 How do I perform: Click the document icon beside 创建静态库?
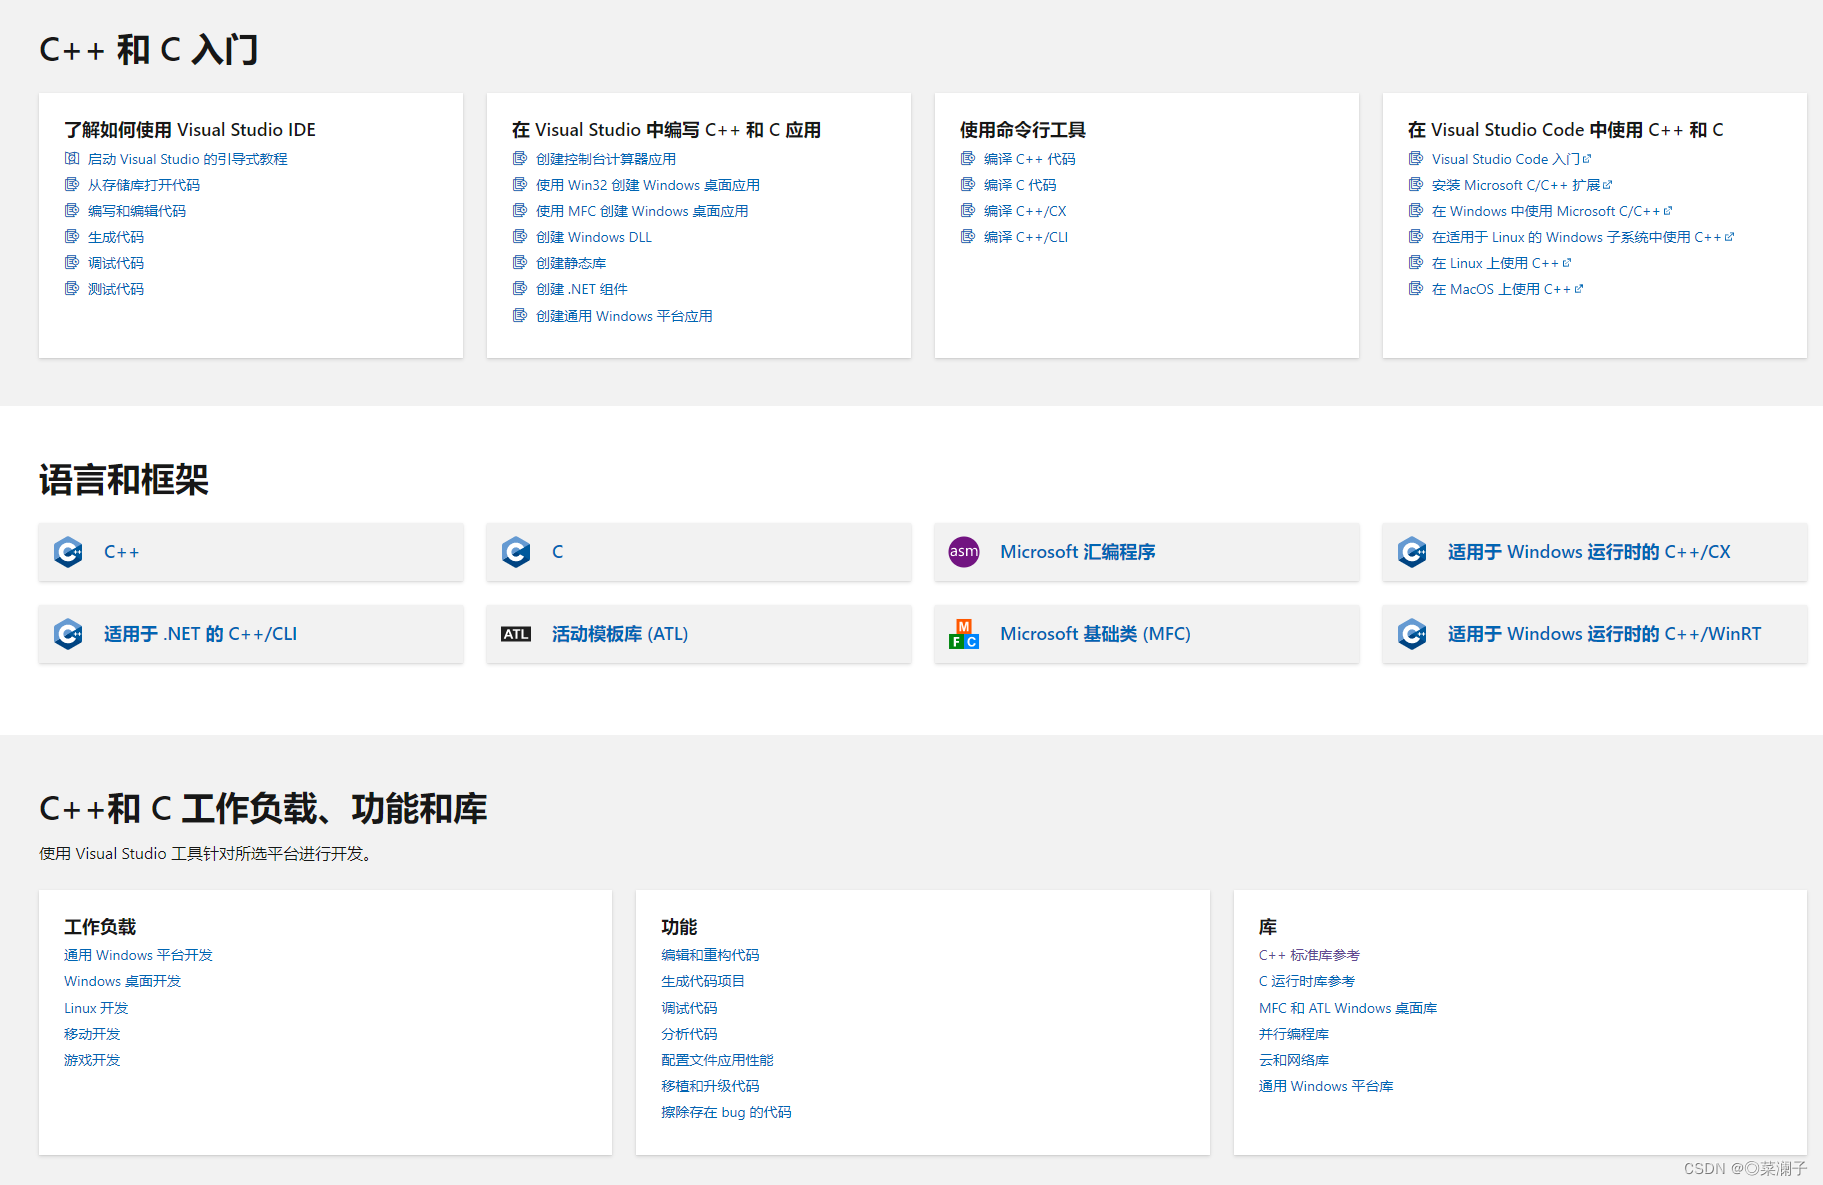[x=520, y=262]
